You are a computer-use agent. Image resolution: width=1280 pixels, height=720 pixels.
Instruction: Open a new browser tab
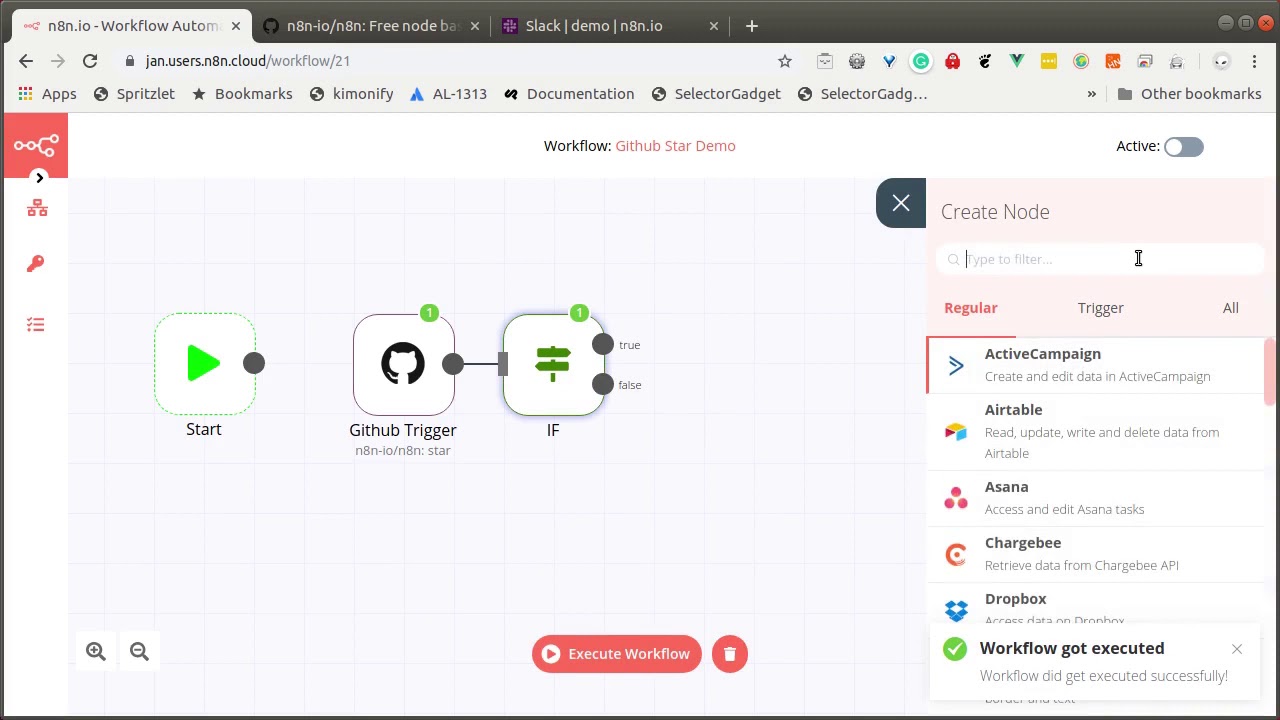click(x=752, y=26)
